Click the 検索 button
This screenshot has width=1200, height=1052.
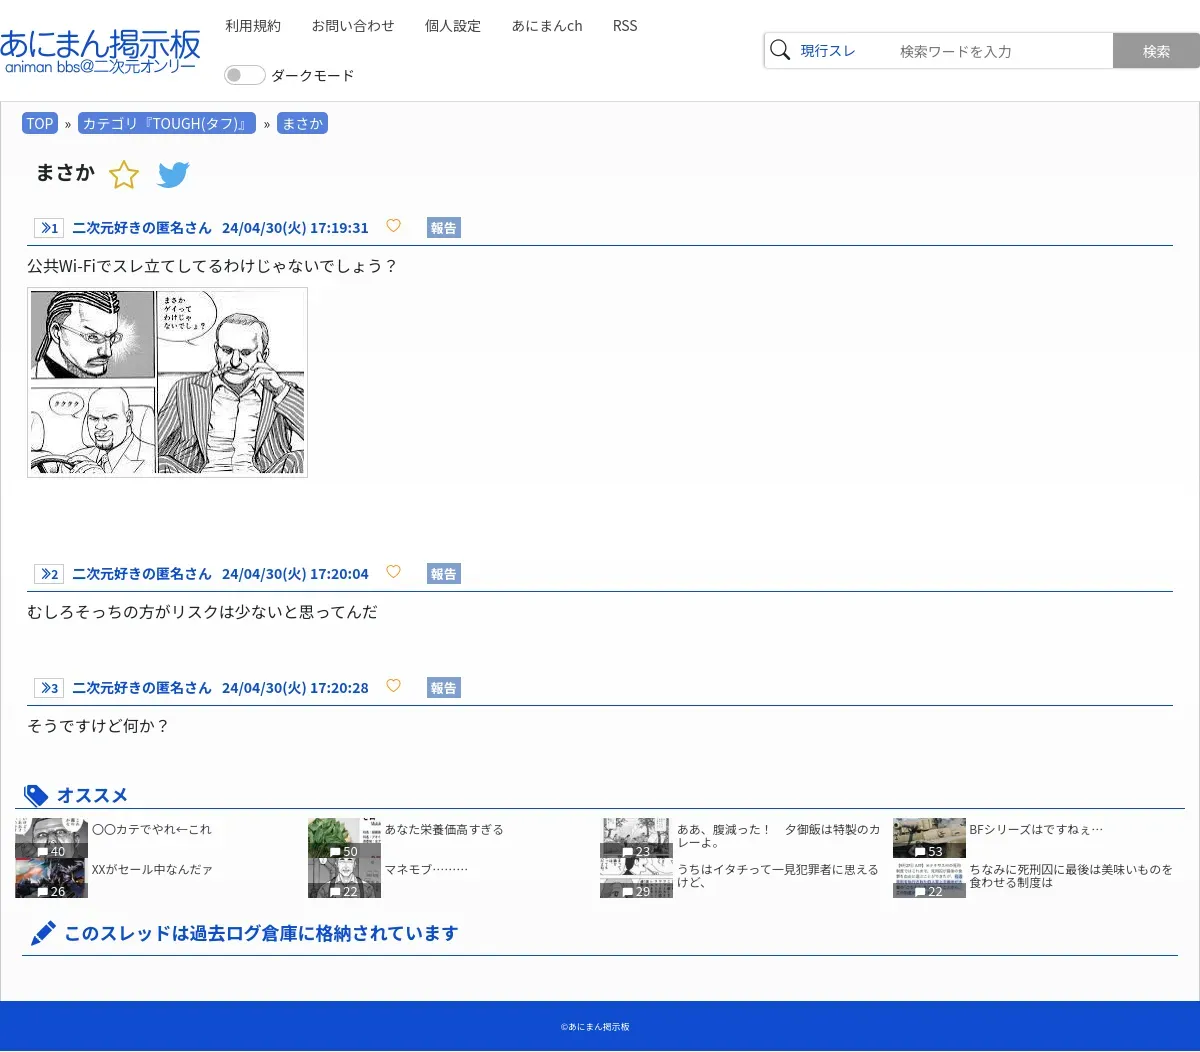[x=1156, y=51]
